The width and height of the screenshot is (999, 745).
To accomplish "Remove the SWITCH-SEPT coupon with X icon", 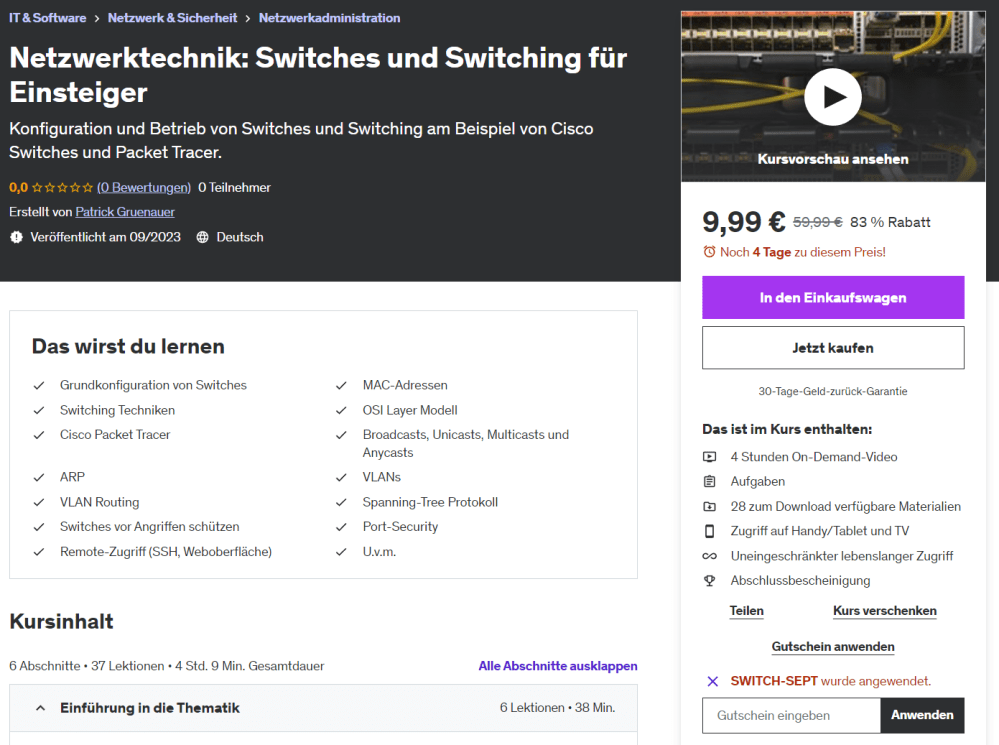I will click(713, 681).
